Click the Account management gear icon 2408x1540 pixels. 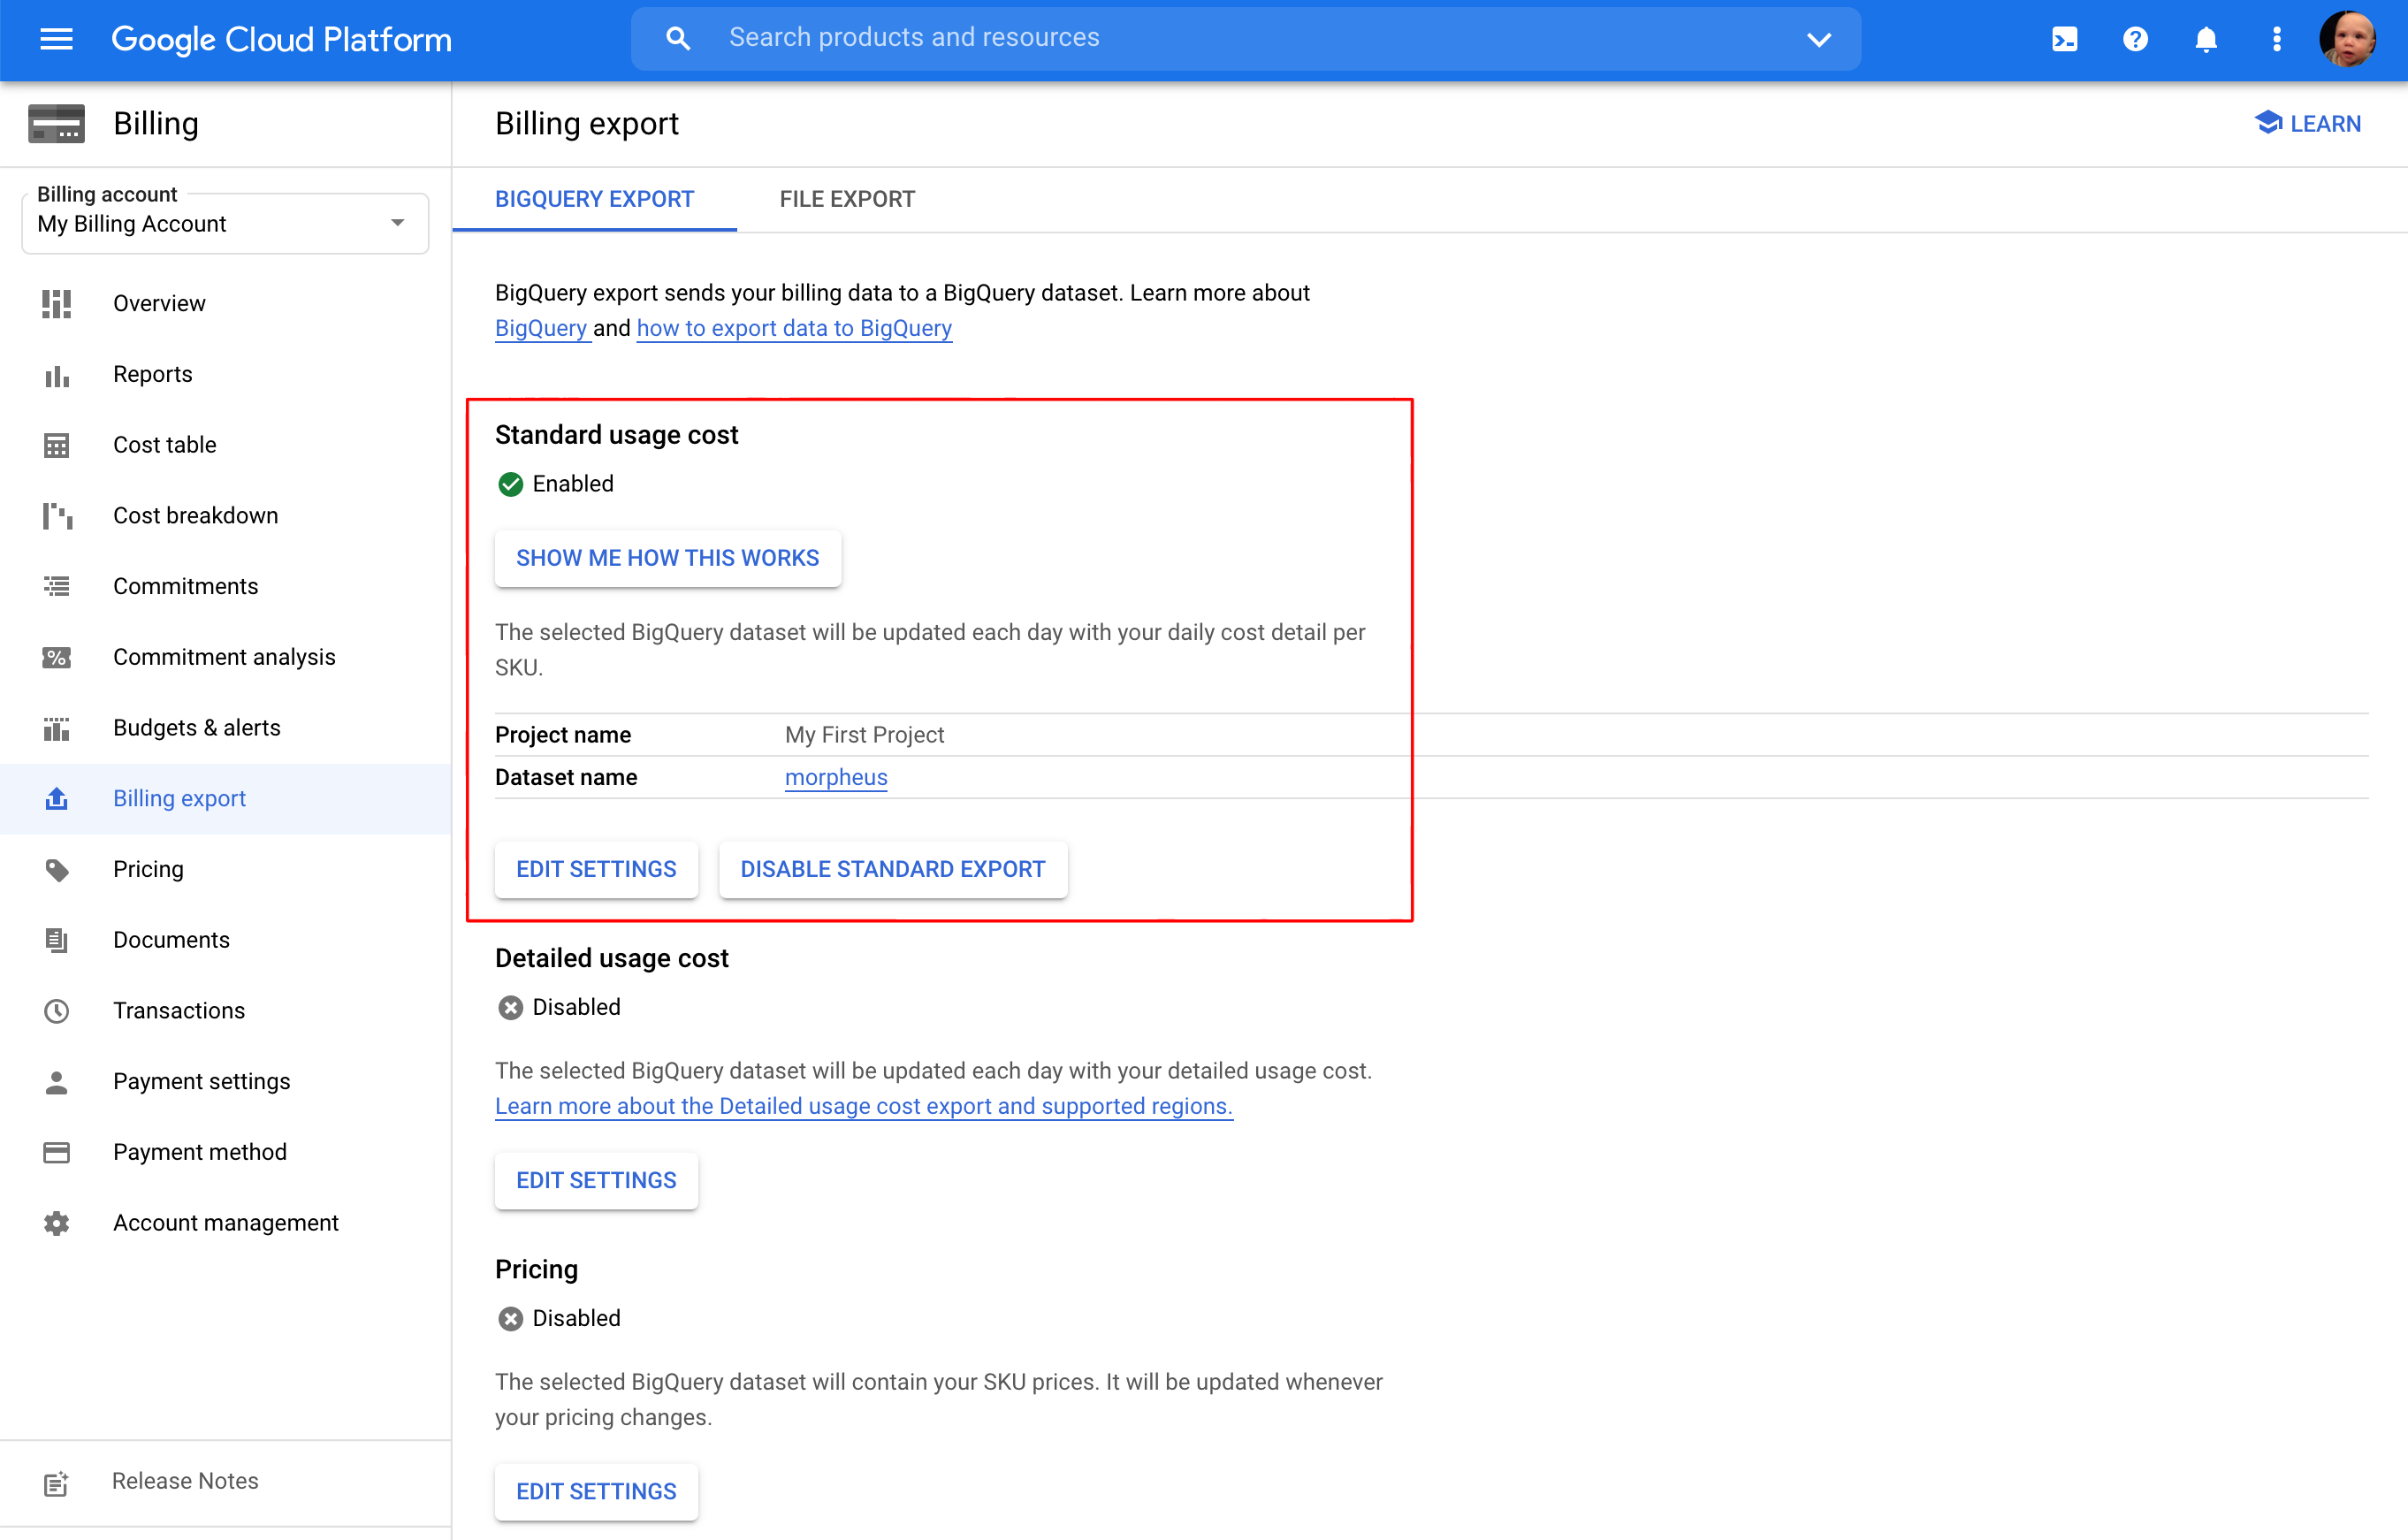pyautogui.click(x=57, y=1223)
